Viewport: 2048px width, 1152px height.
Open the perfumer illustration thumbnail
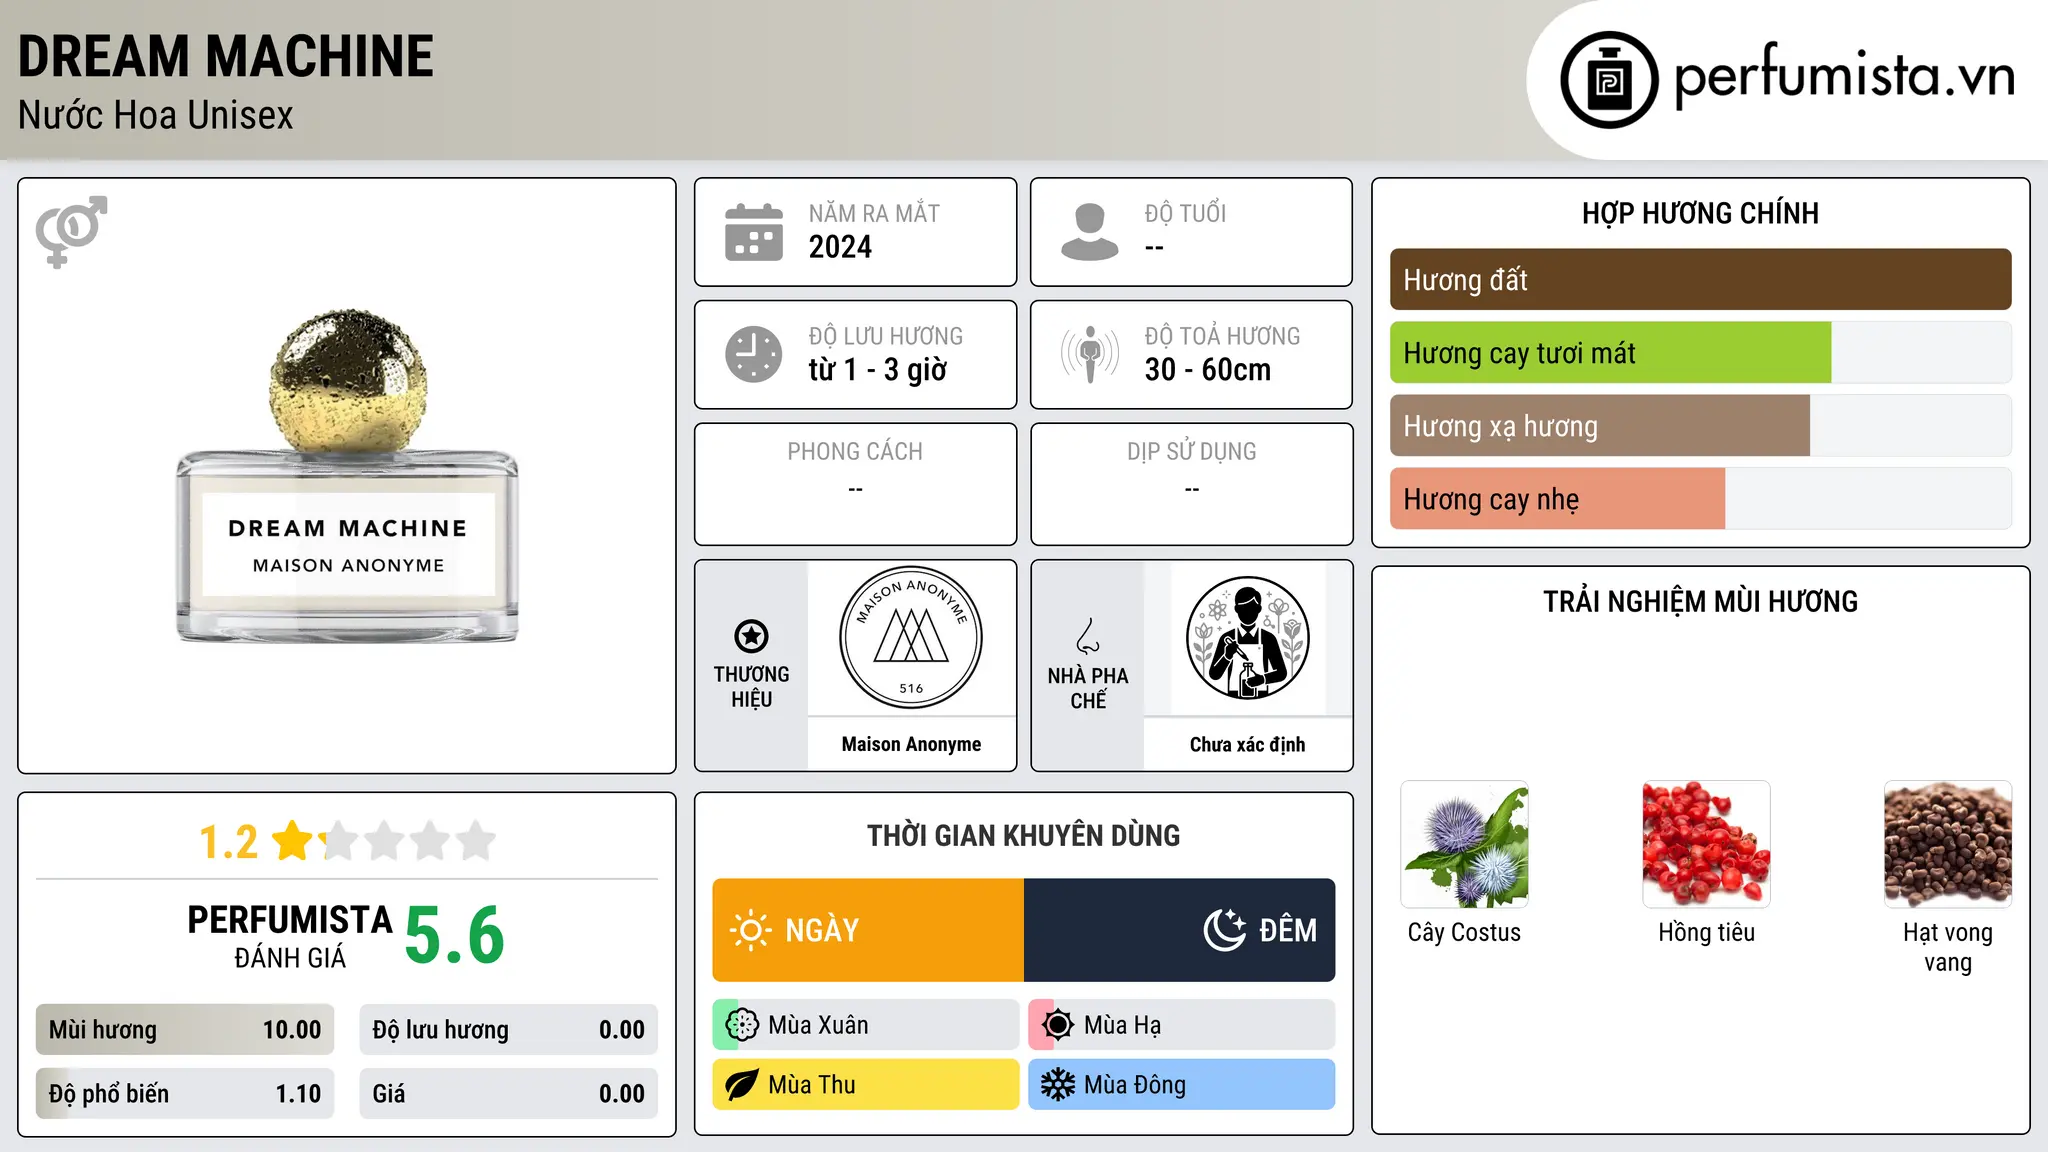point(1247,638)
